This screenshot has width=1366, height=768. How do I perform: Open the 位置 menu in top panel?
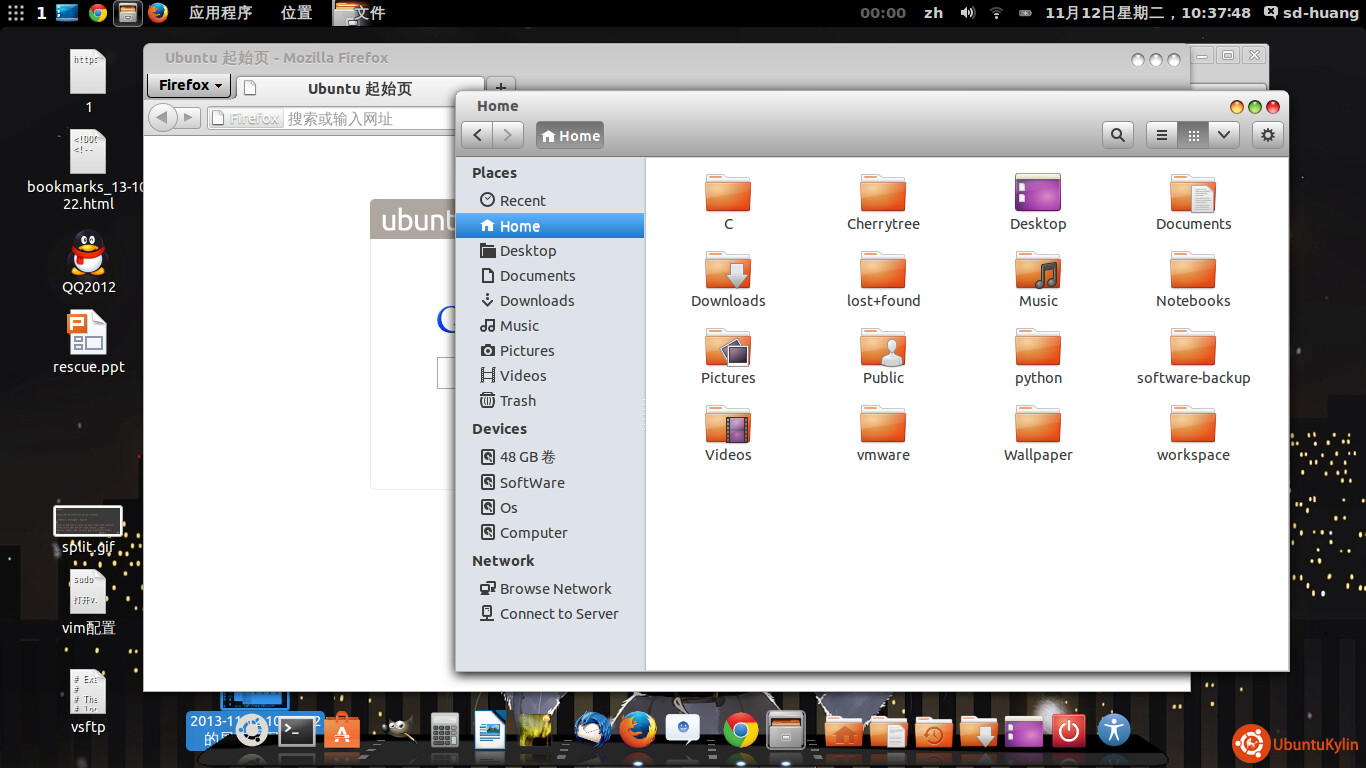296,13
